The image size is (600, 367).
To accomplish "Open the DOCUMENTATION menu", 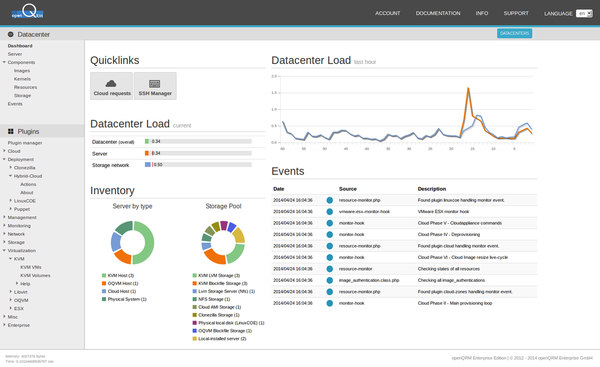I will tap(438, 13).
